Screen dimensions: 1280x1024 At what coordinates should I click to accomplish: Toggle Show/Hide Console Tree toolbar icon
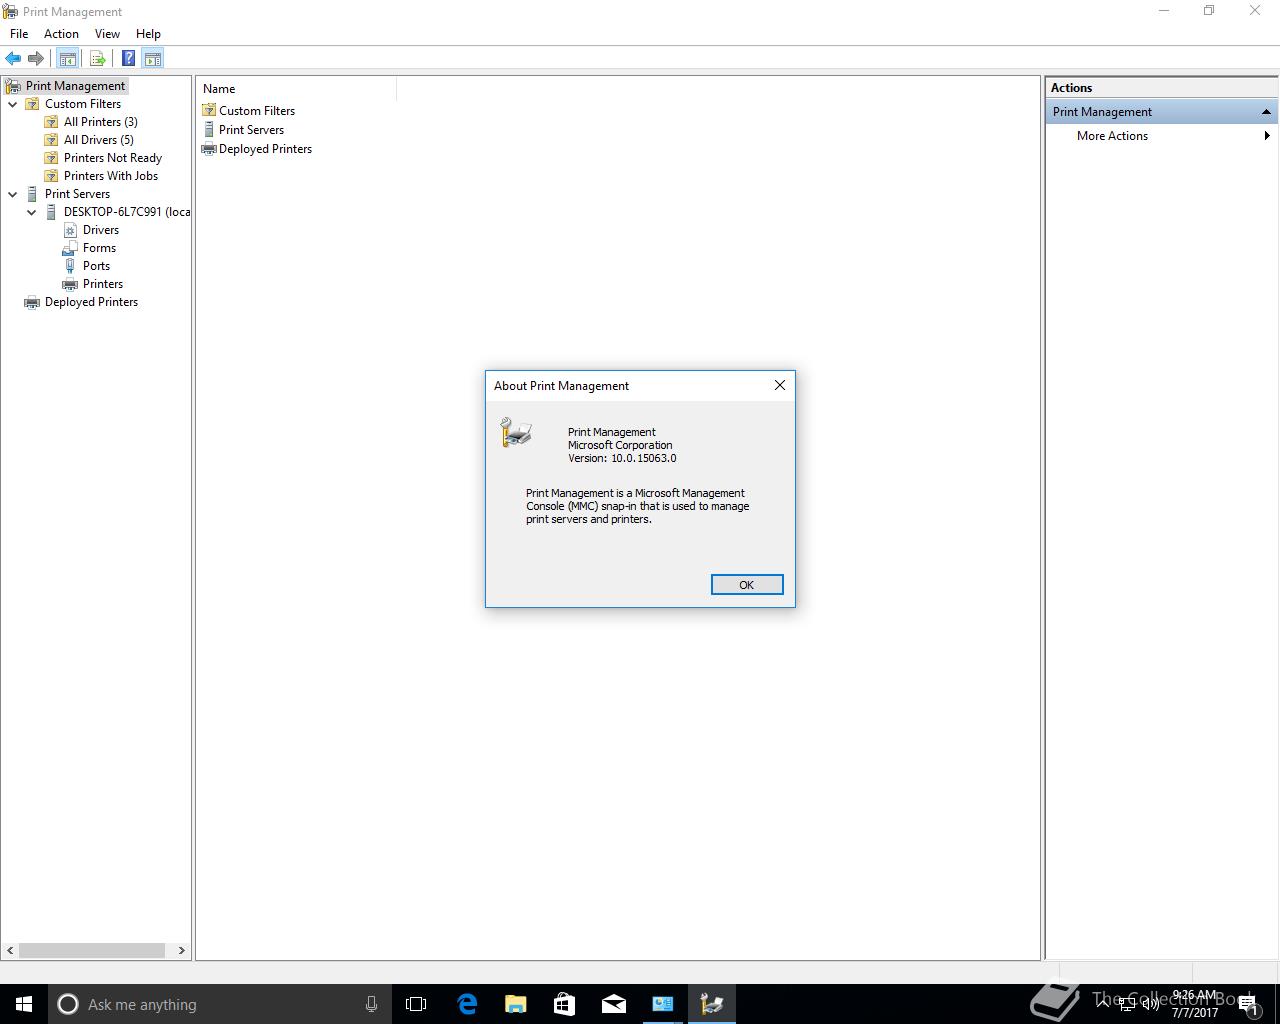click(x=68, y=59)
